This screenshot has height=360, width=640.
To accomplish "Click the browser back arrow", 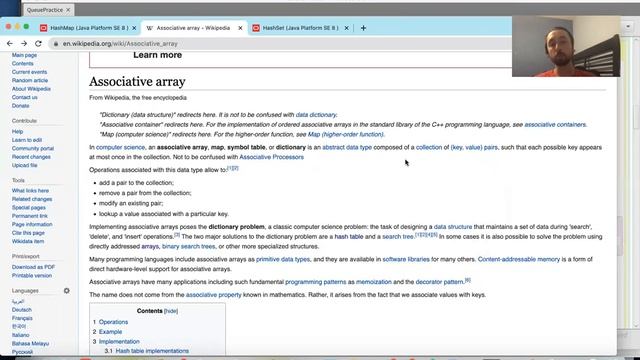I will click(10, 43).
